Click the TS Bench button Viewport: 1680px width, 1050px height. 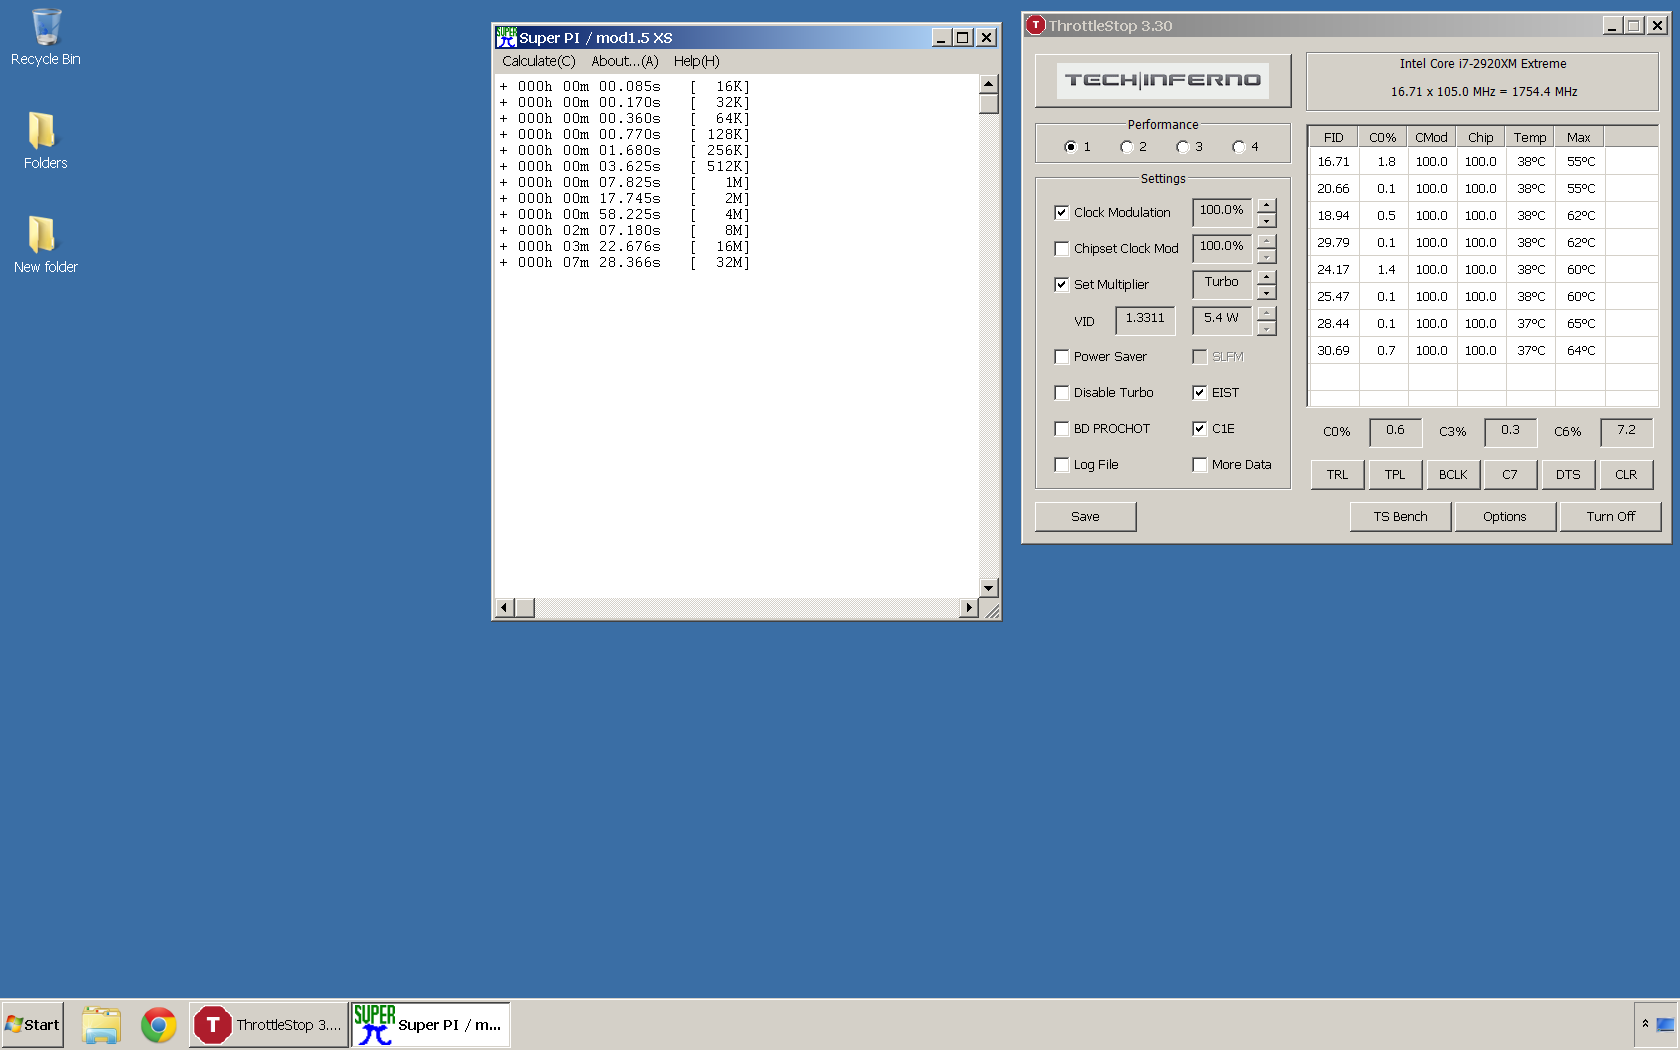click(x=1400, y=517)
